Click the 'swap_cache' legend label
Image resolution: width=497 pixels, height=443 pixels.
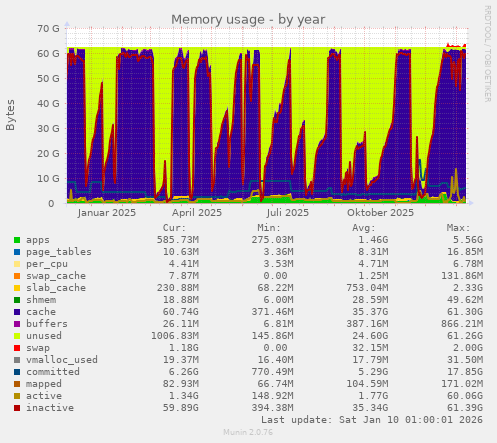[x=56, y=276]
